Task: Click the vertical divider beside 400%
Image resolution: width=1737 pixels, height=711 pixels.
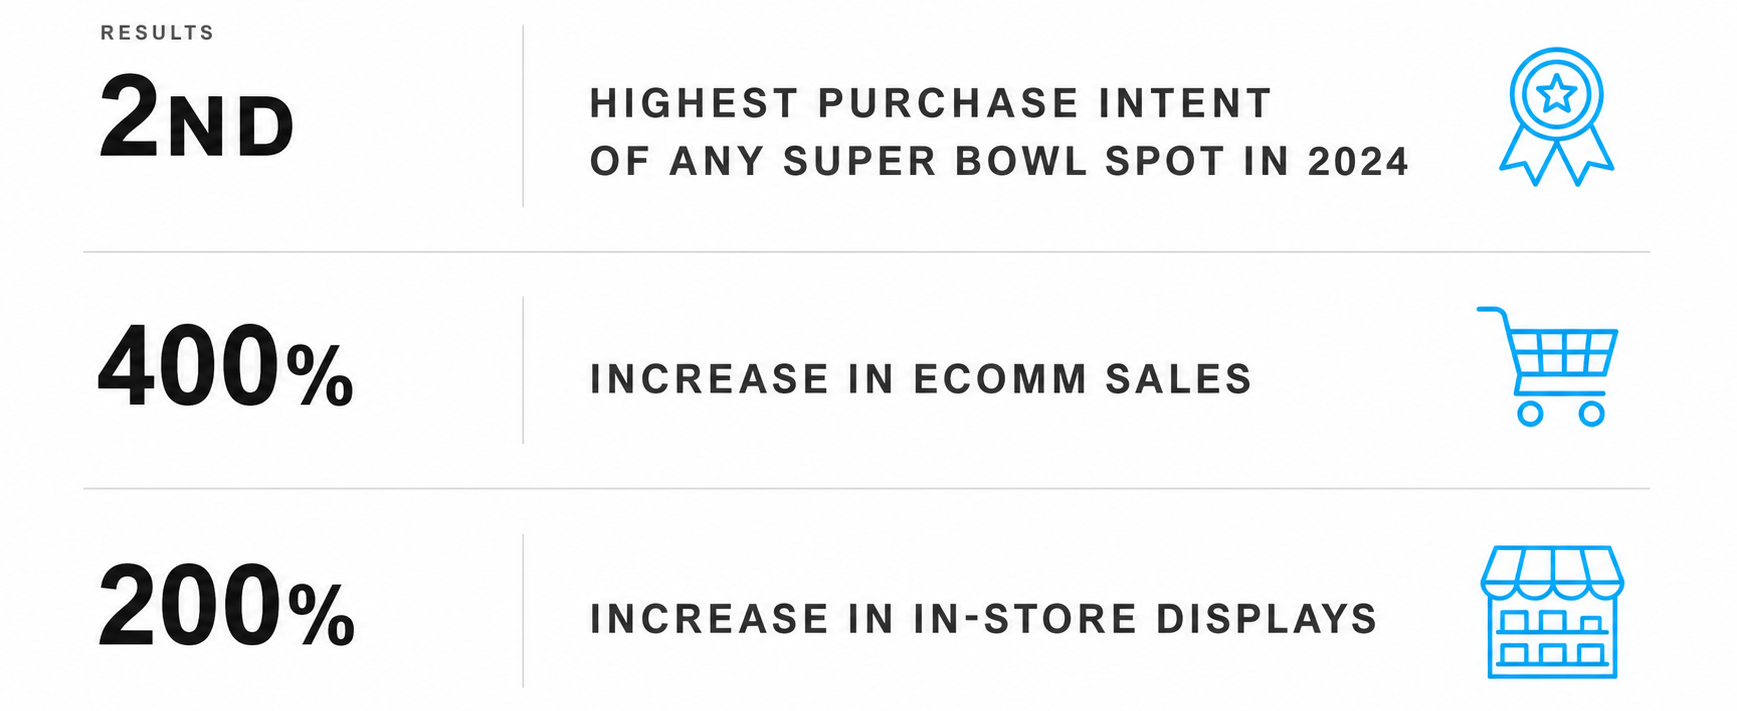Action: (x=523, y=370)
